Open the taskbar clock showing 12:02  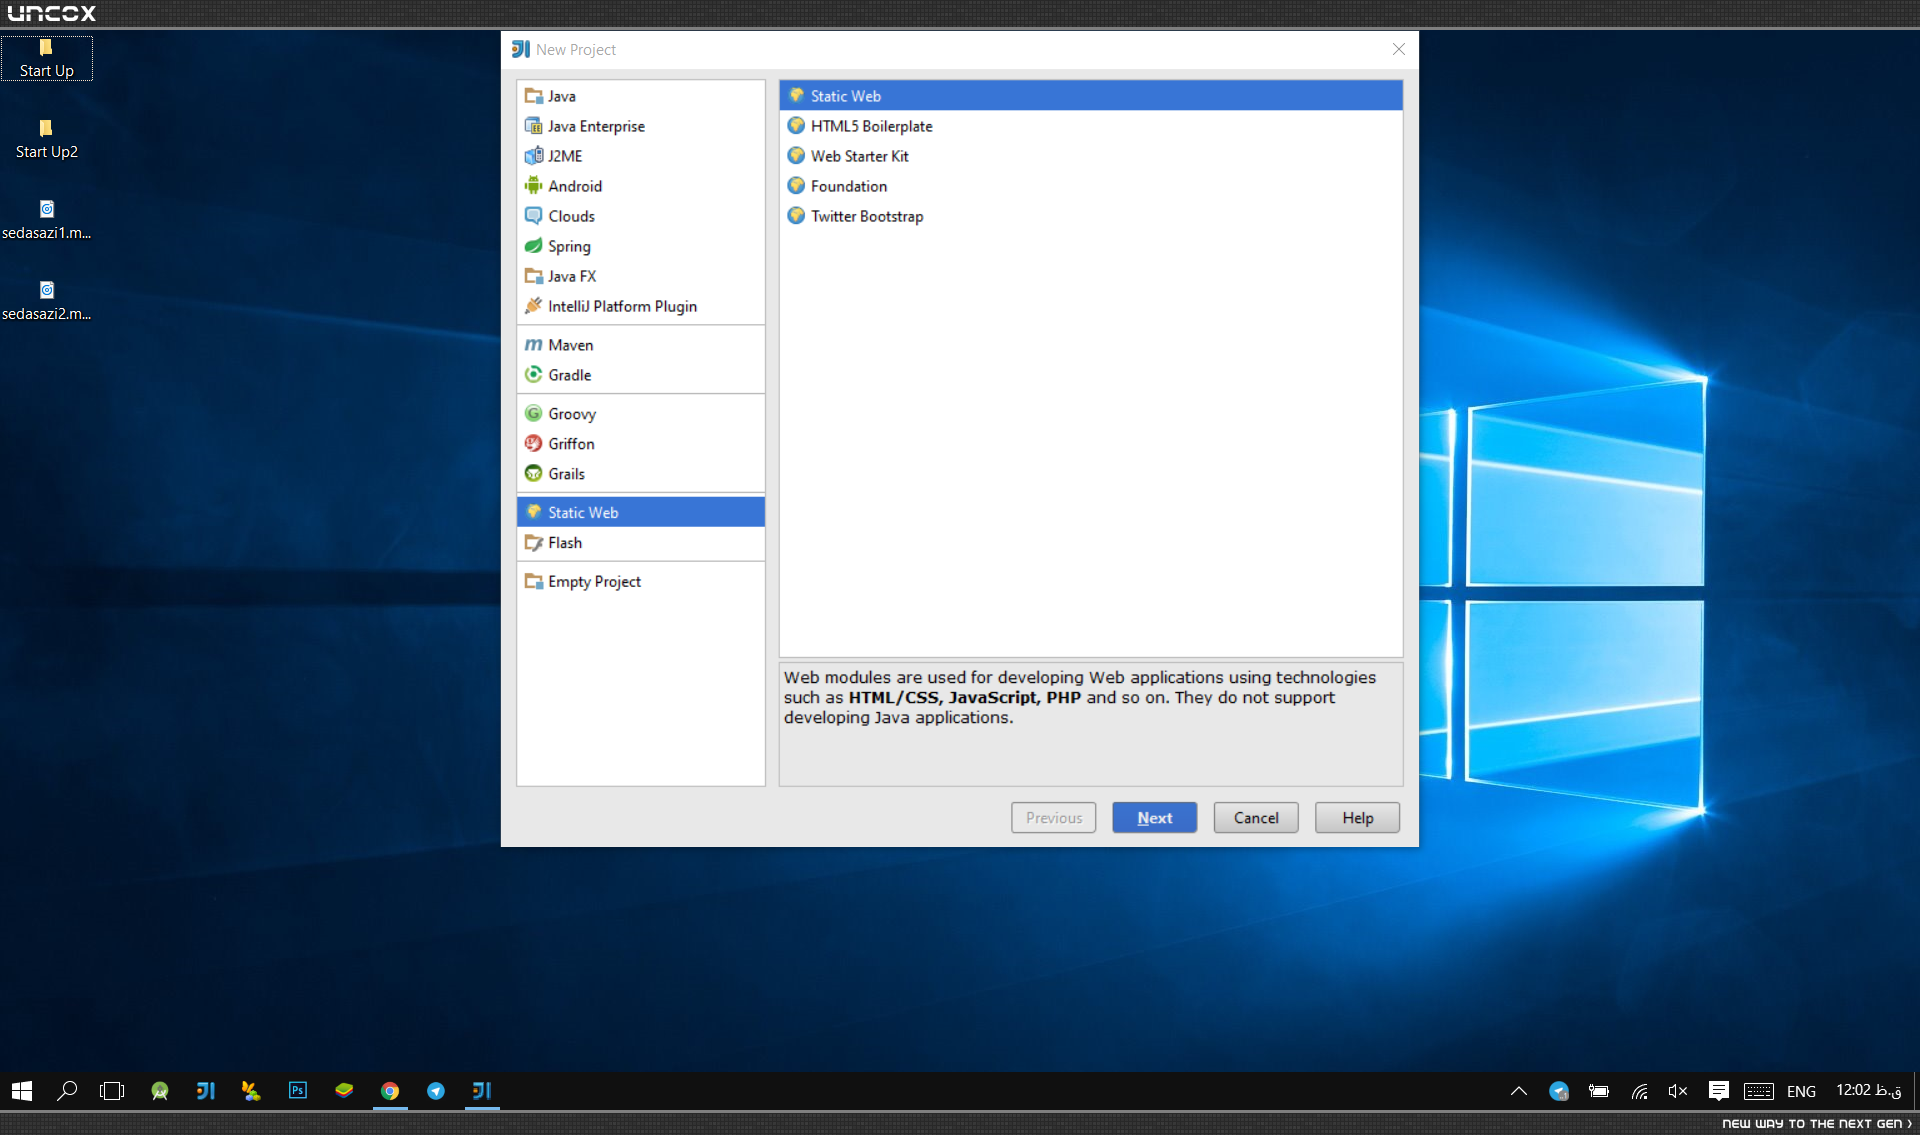[1868, 1091]
